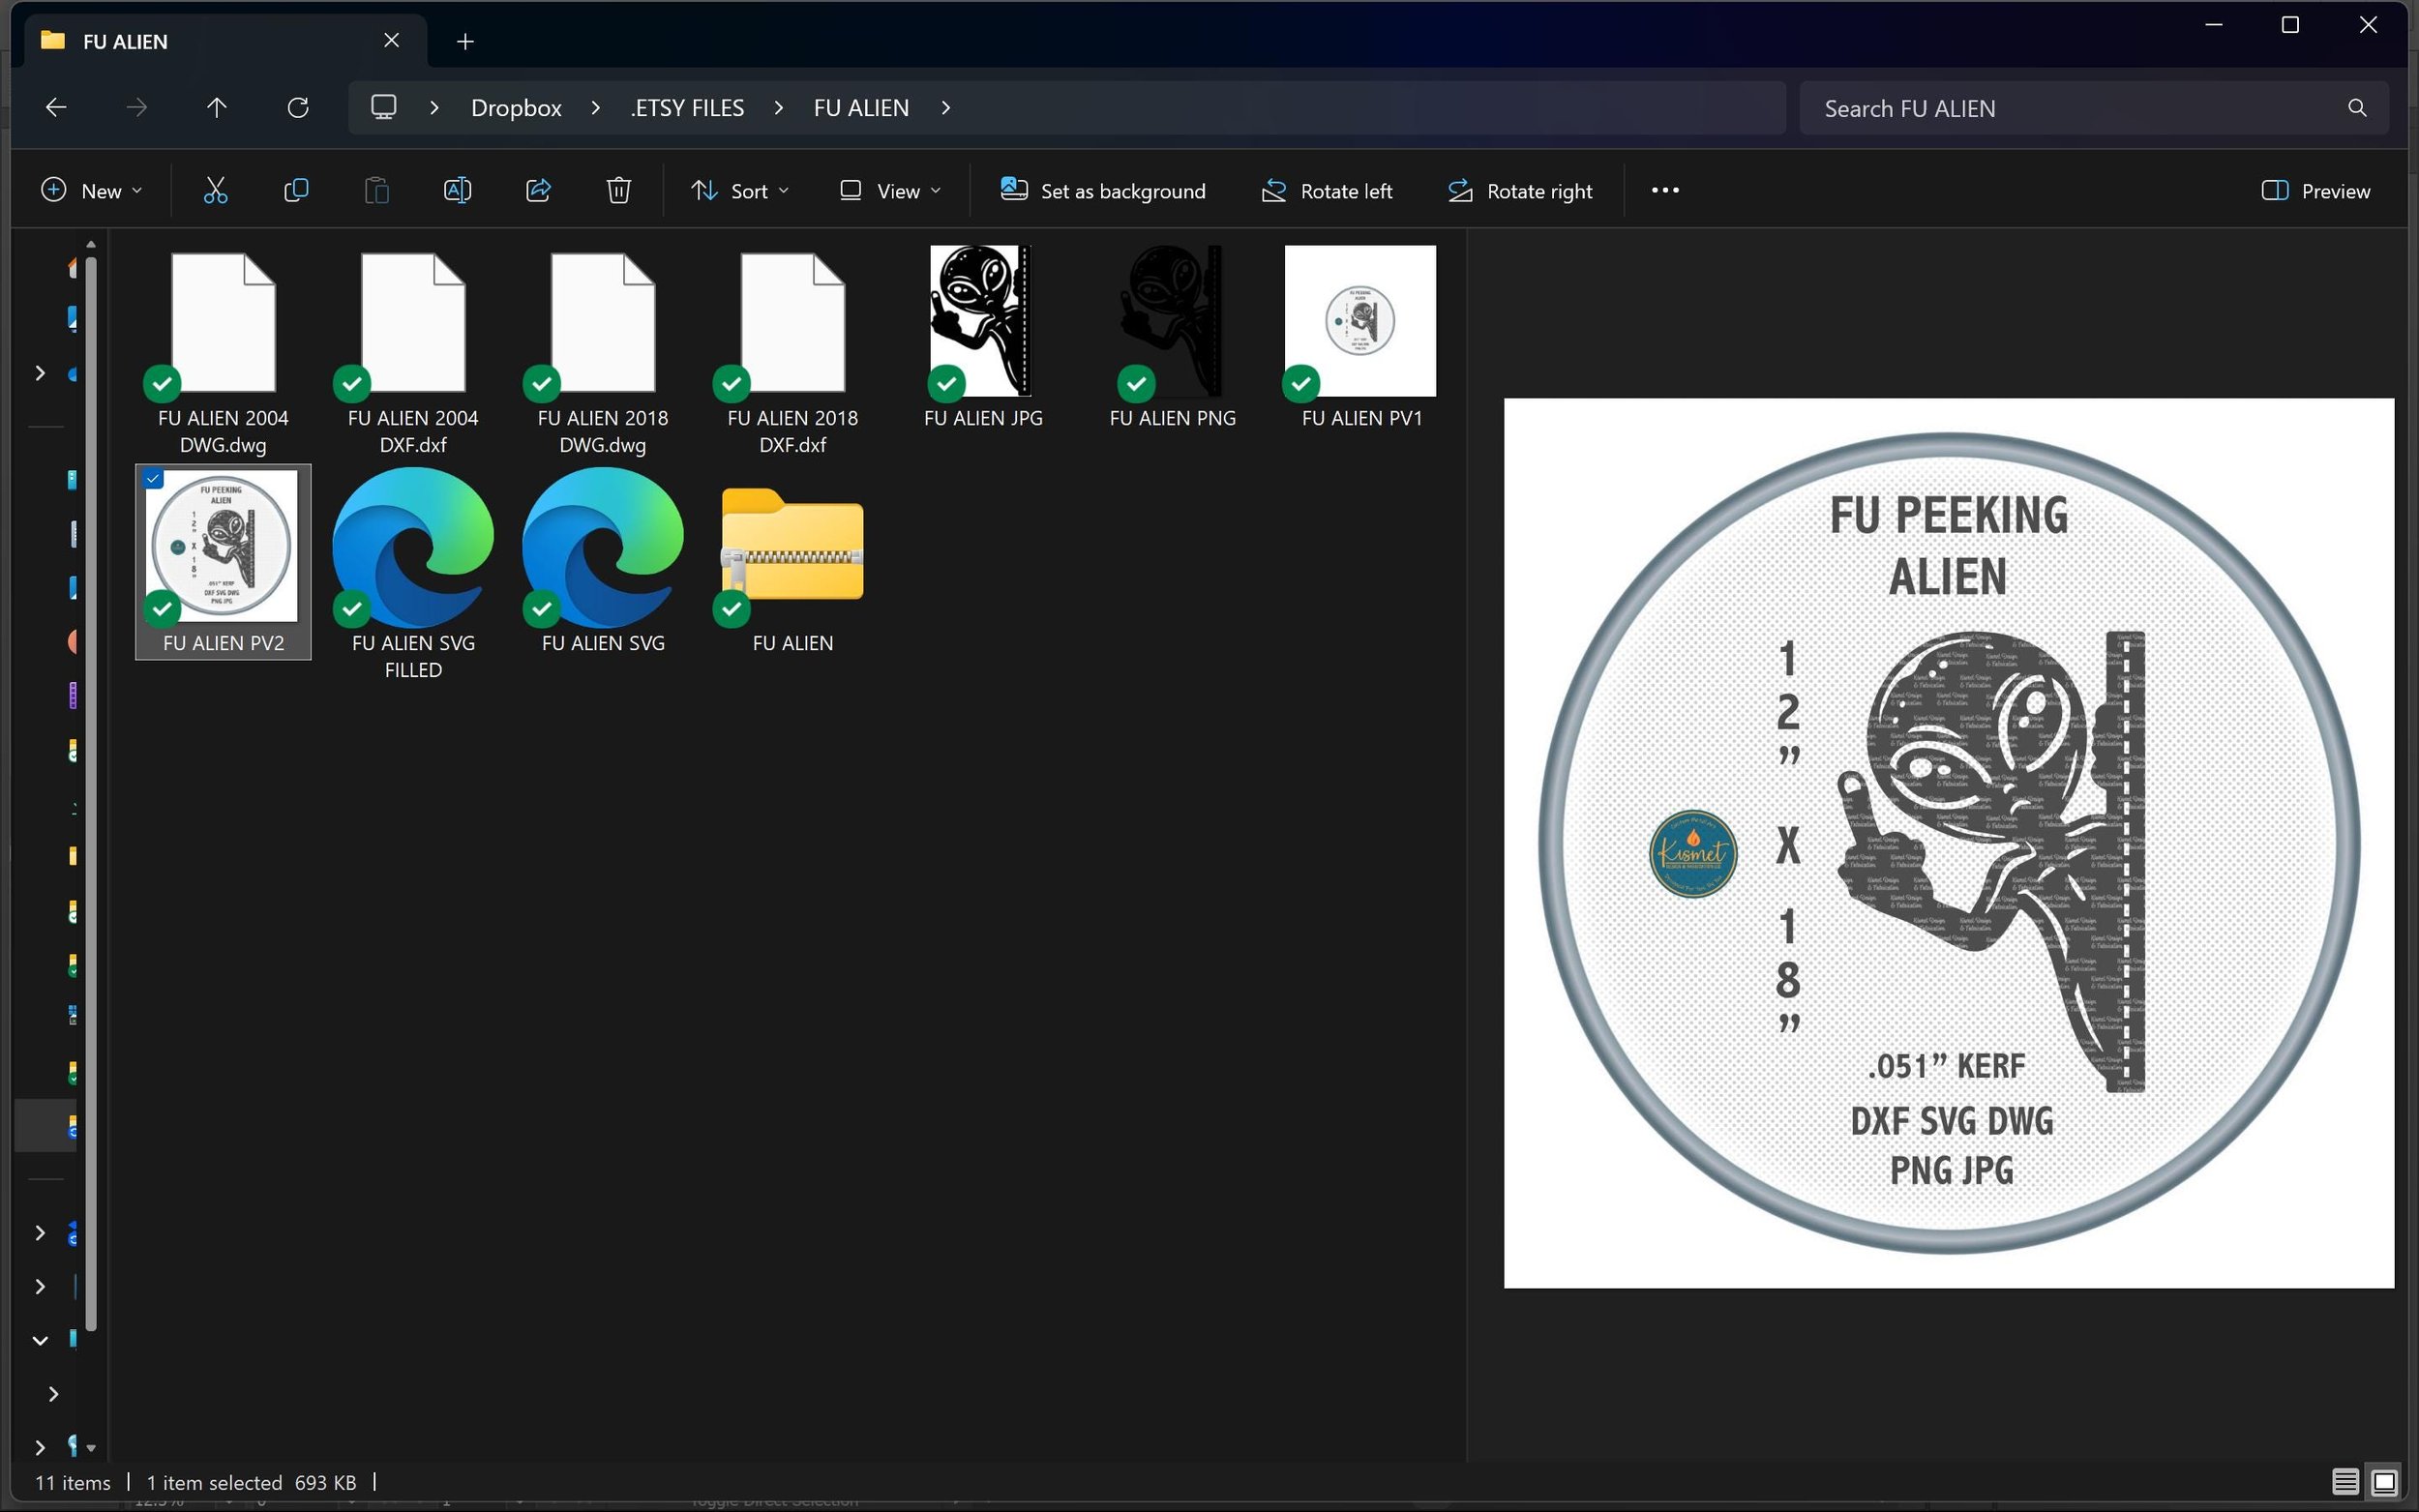
Task: Select the FU ALIEN JPG thumbnail
Action: (x=981, y=321)
